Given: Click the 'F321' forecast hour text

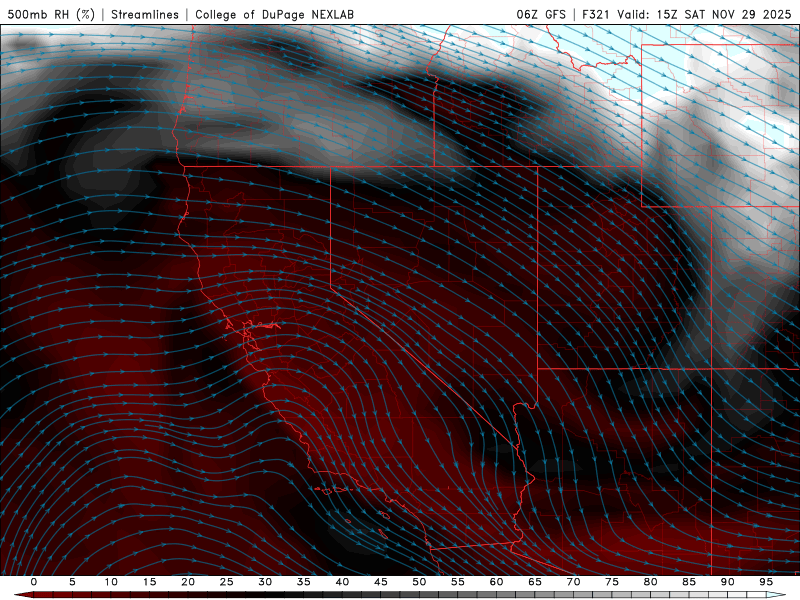Looking at the screenshot, I should point(596,14).
